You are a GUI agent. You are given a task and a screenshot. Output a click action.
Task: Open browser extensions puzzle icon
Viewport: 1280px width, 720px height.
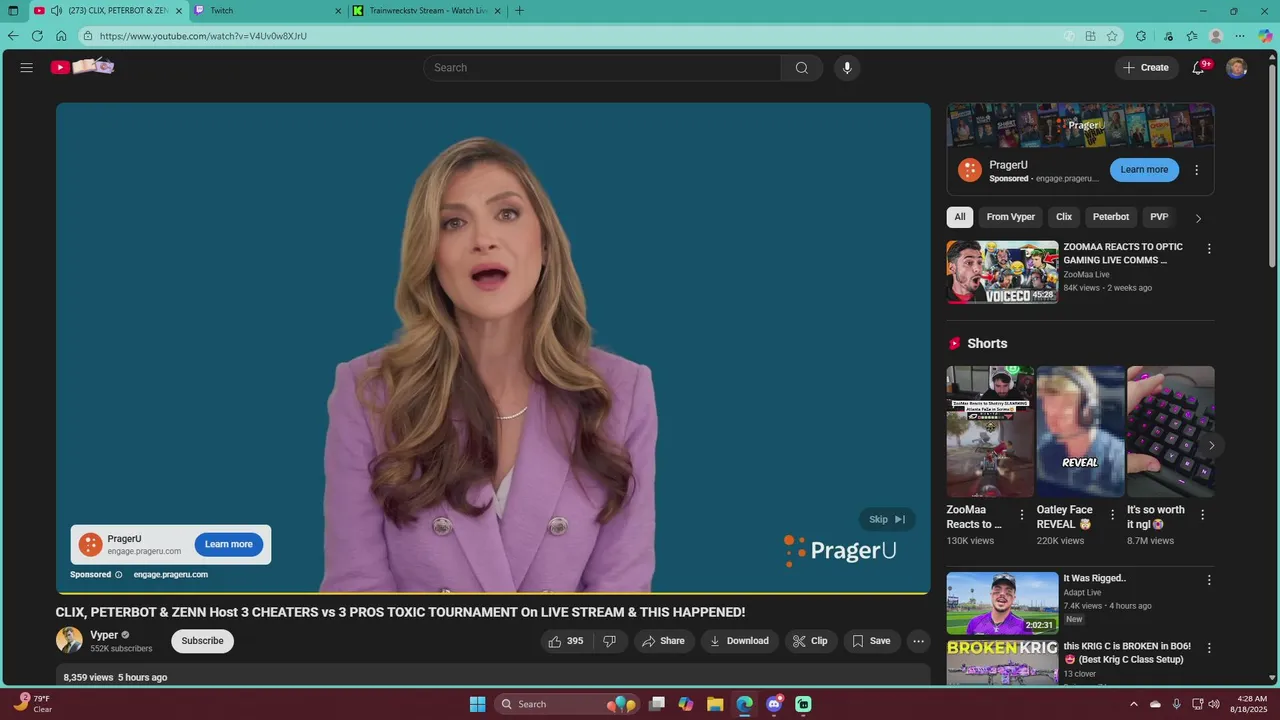(1141, 36)
